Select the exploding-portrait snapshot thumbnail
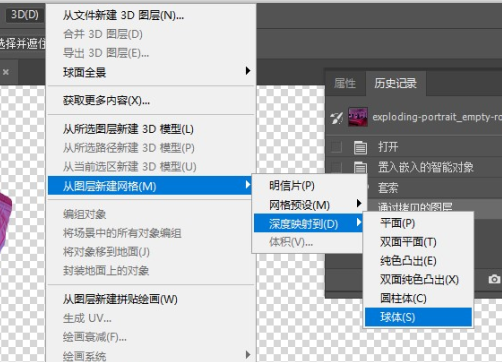This screenshot has width=502, height=362. [358, 117]
